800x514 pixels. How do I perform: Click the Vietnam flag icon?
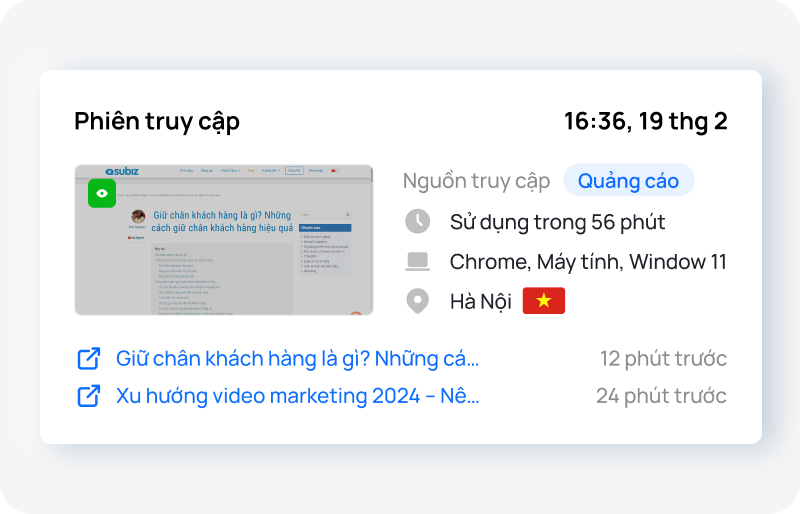(544, 301)
